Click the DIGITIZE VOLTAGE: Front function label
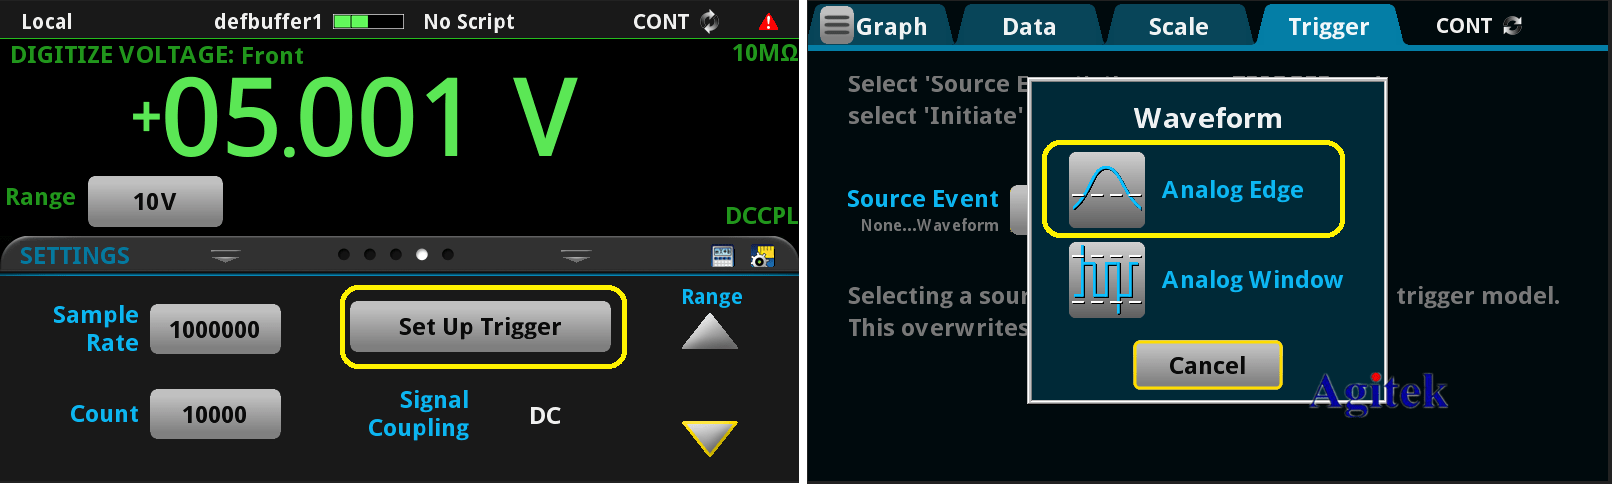The image size is (1615, 485). (157, 55)
